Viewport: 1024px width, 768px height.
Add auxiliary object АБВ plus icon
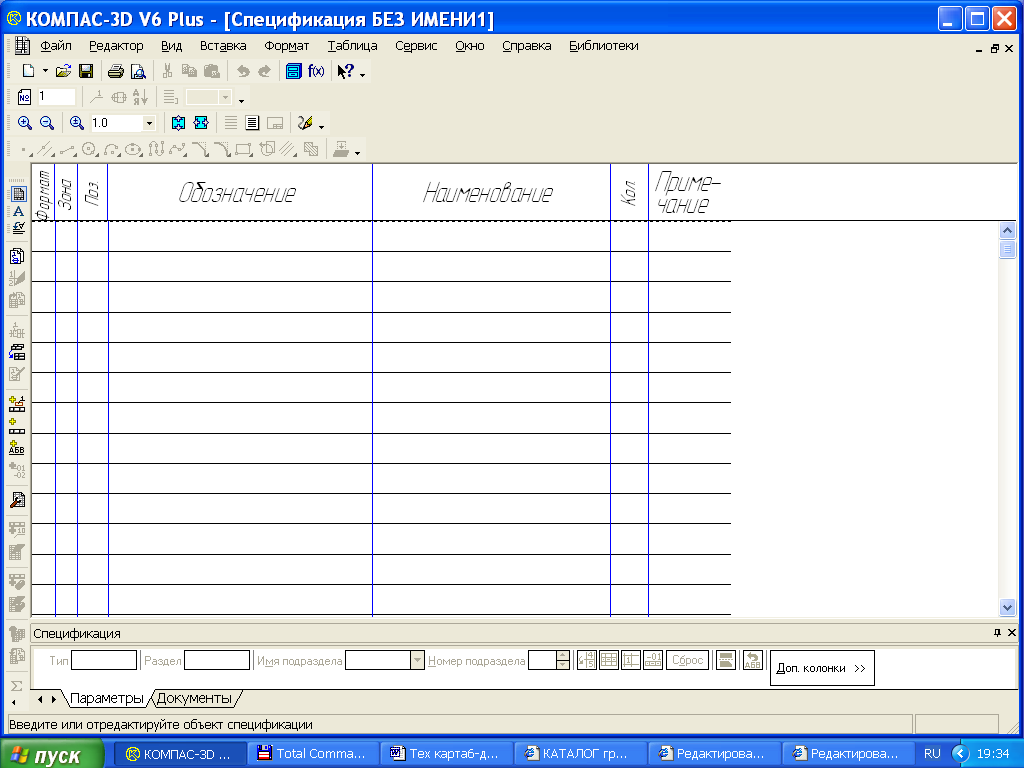pyautogui.click(x=17, y=447)
